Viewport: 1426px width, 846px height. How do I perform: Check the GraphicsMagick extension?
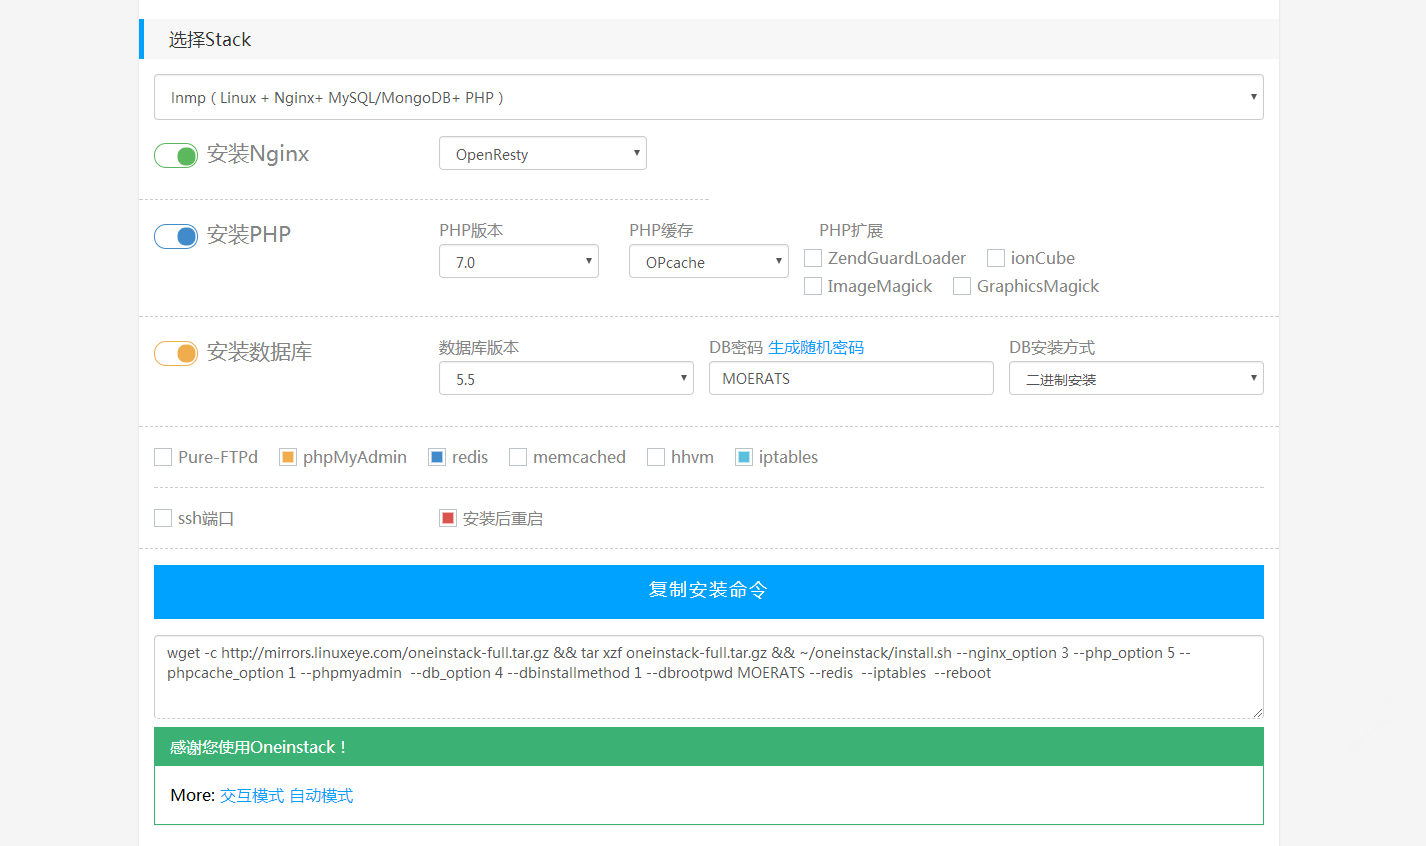point(962,286)
